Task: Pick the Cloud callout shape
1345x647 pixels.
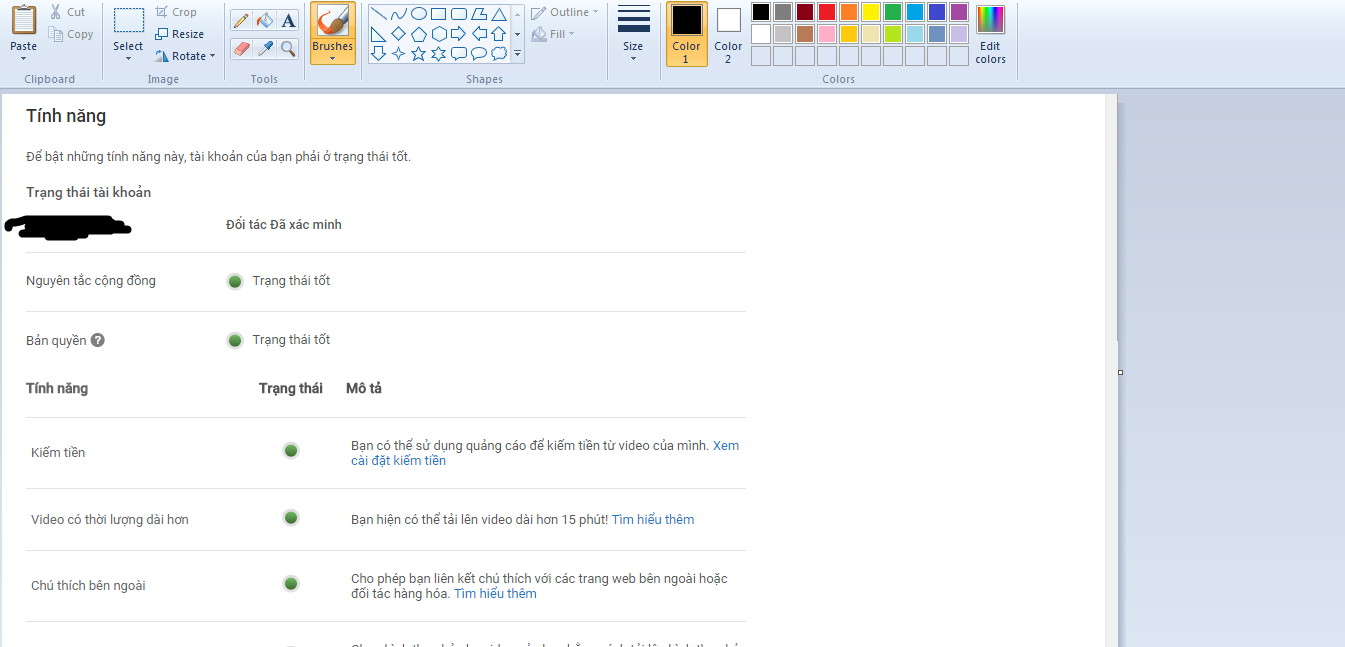Action: (x=499, y=53)
